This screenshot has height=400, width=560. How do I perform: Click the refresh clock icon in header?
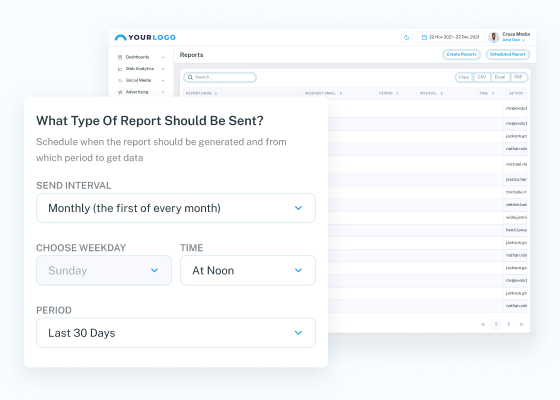pos(406,37)
